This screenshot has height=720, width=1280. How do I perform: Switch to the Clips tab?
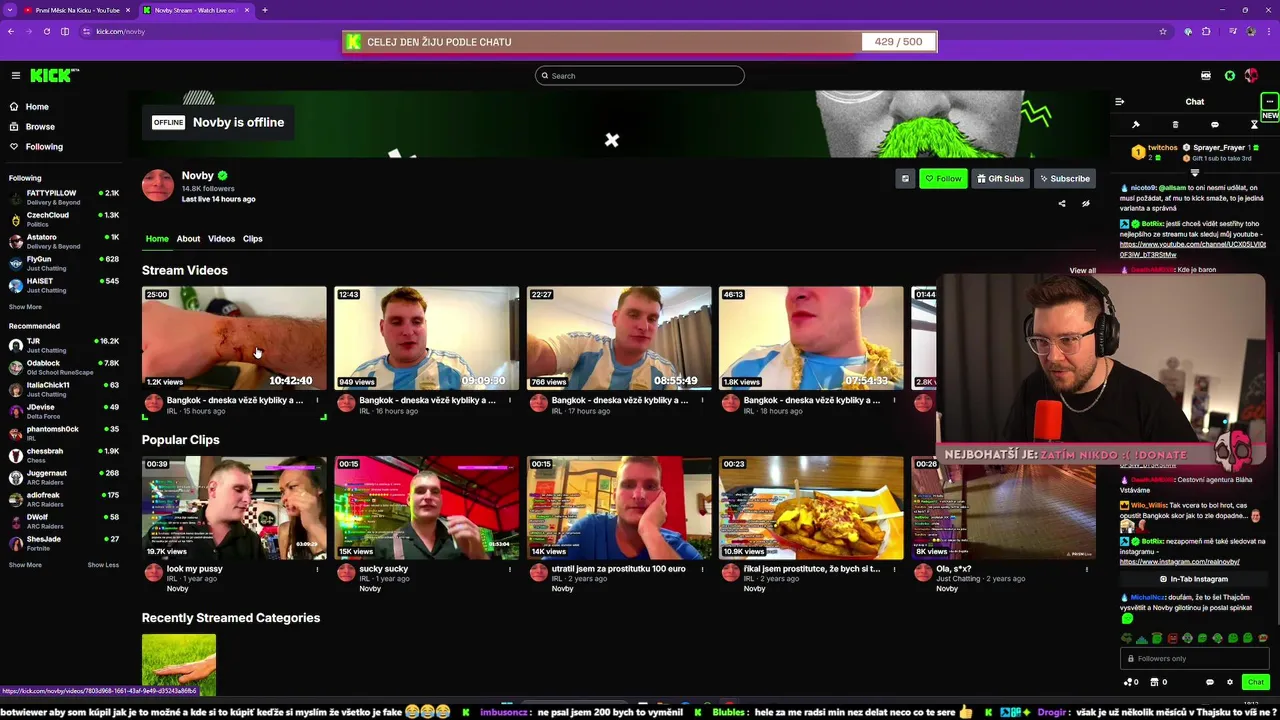252,239
